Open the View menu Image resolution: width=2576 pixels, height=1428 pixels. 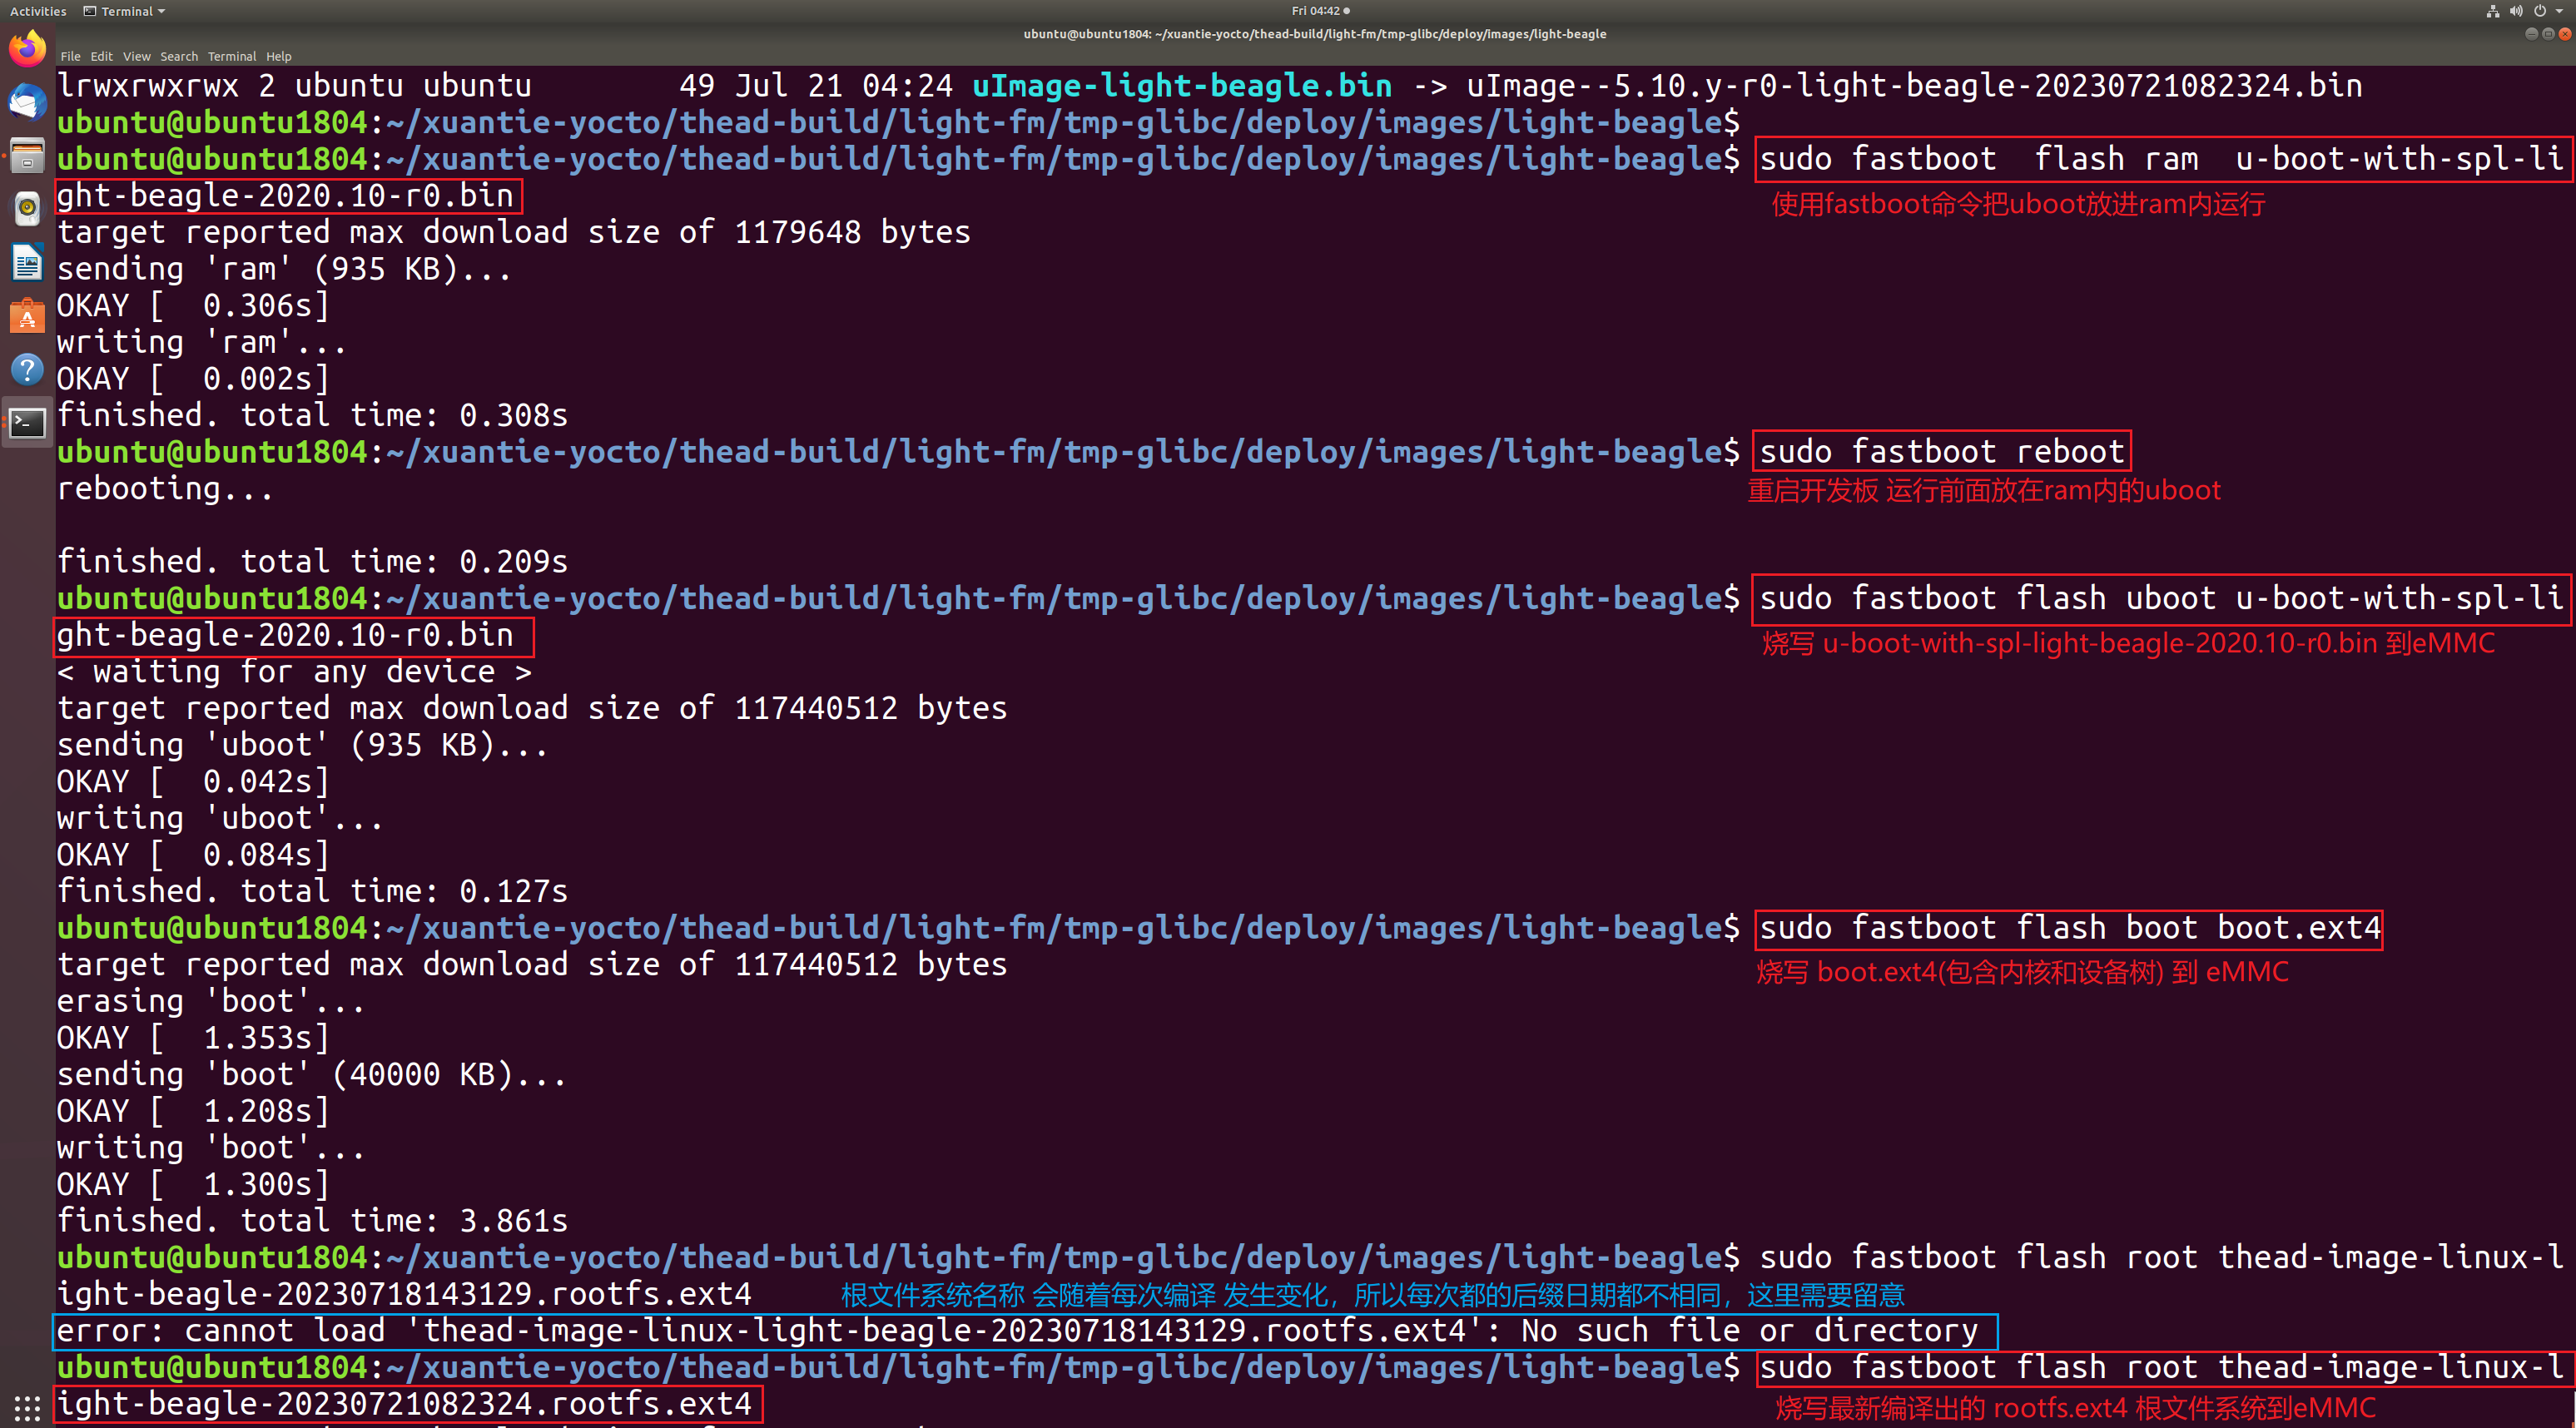(136, 56)
